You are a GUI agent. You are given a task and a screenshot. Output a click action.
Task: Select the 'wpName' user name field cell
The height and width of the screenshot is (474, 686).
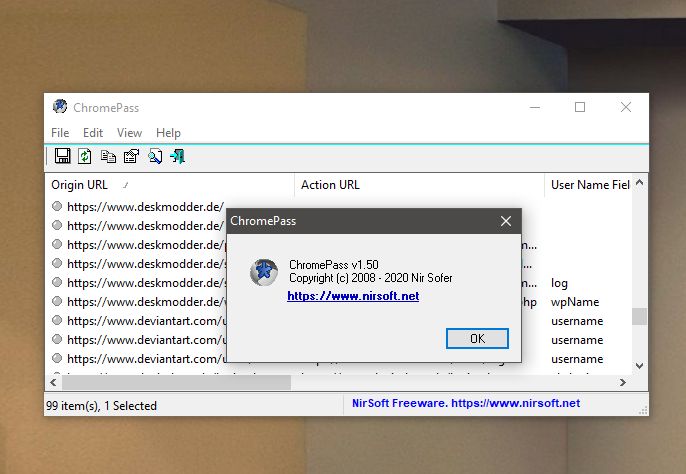575,302
